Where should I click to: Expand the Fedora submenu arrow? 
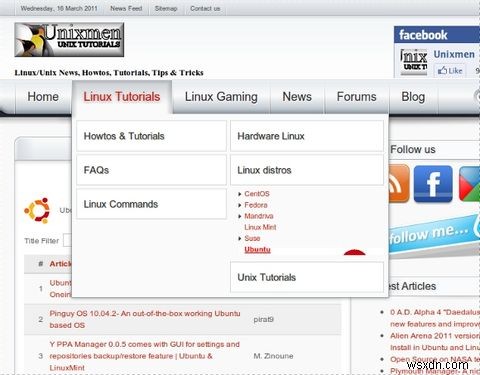pos(240,205)
